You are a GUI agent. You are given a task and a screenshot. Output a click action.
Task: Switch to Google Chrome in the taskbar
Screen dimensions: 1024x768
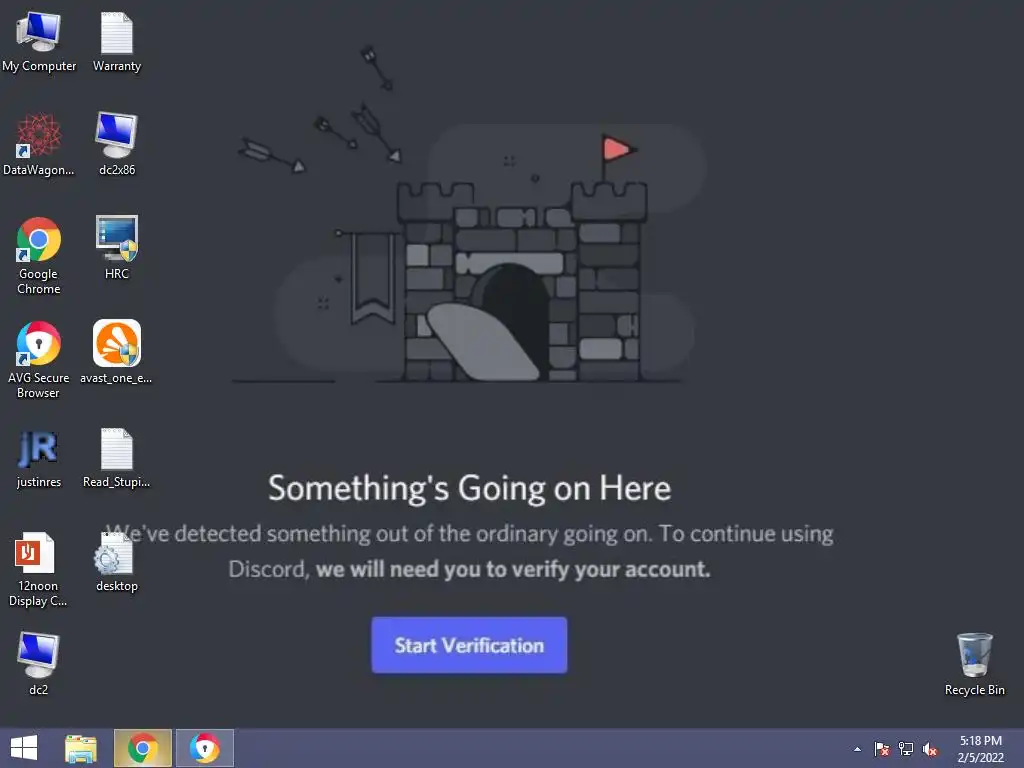tap(142, 748)
